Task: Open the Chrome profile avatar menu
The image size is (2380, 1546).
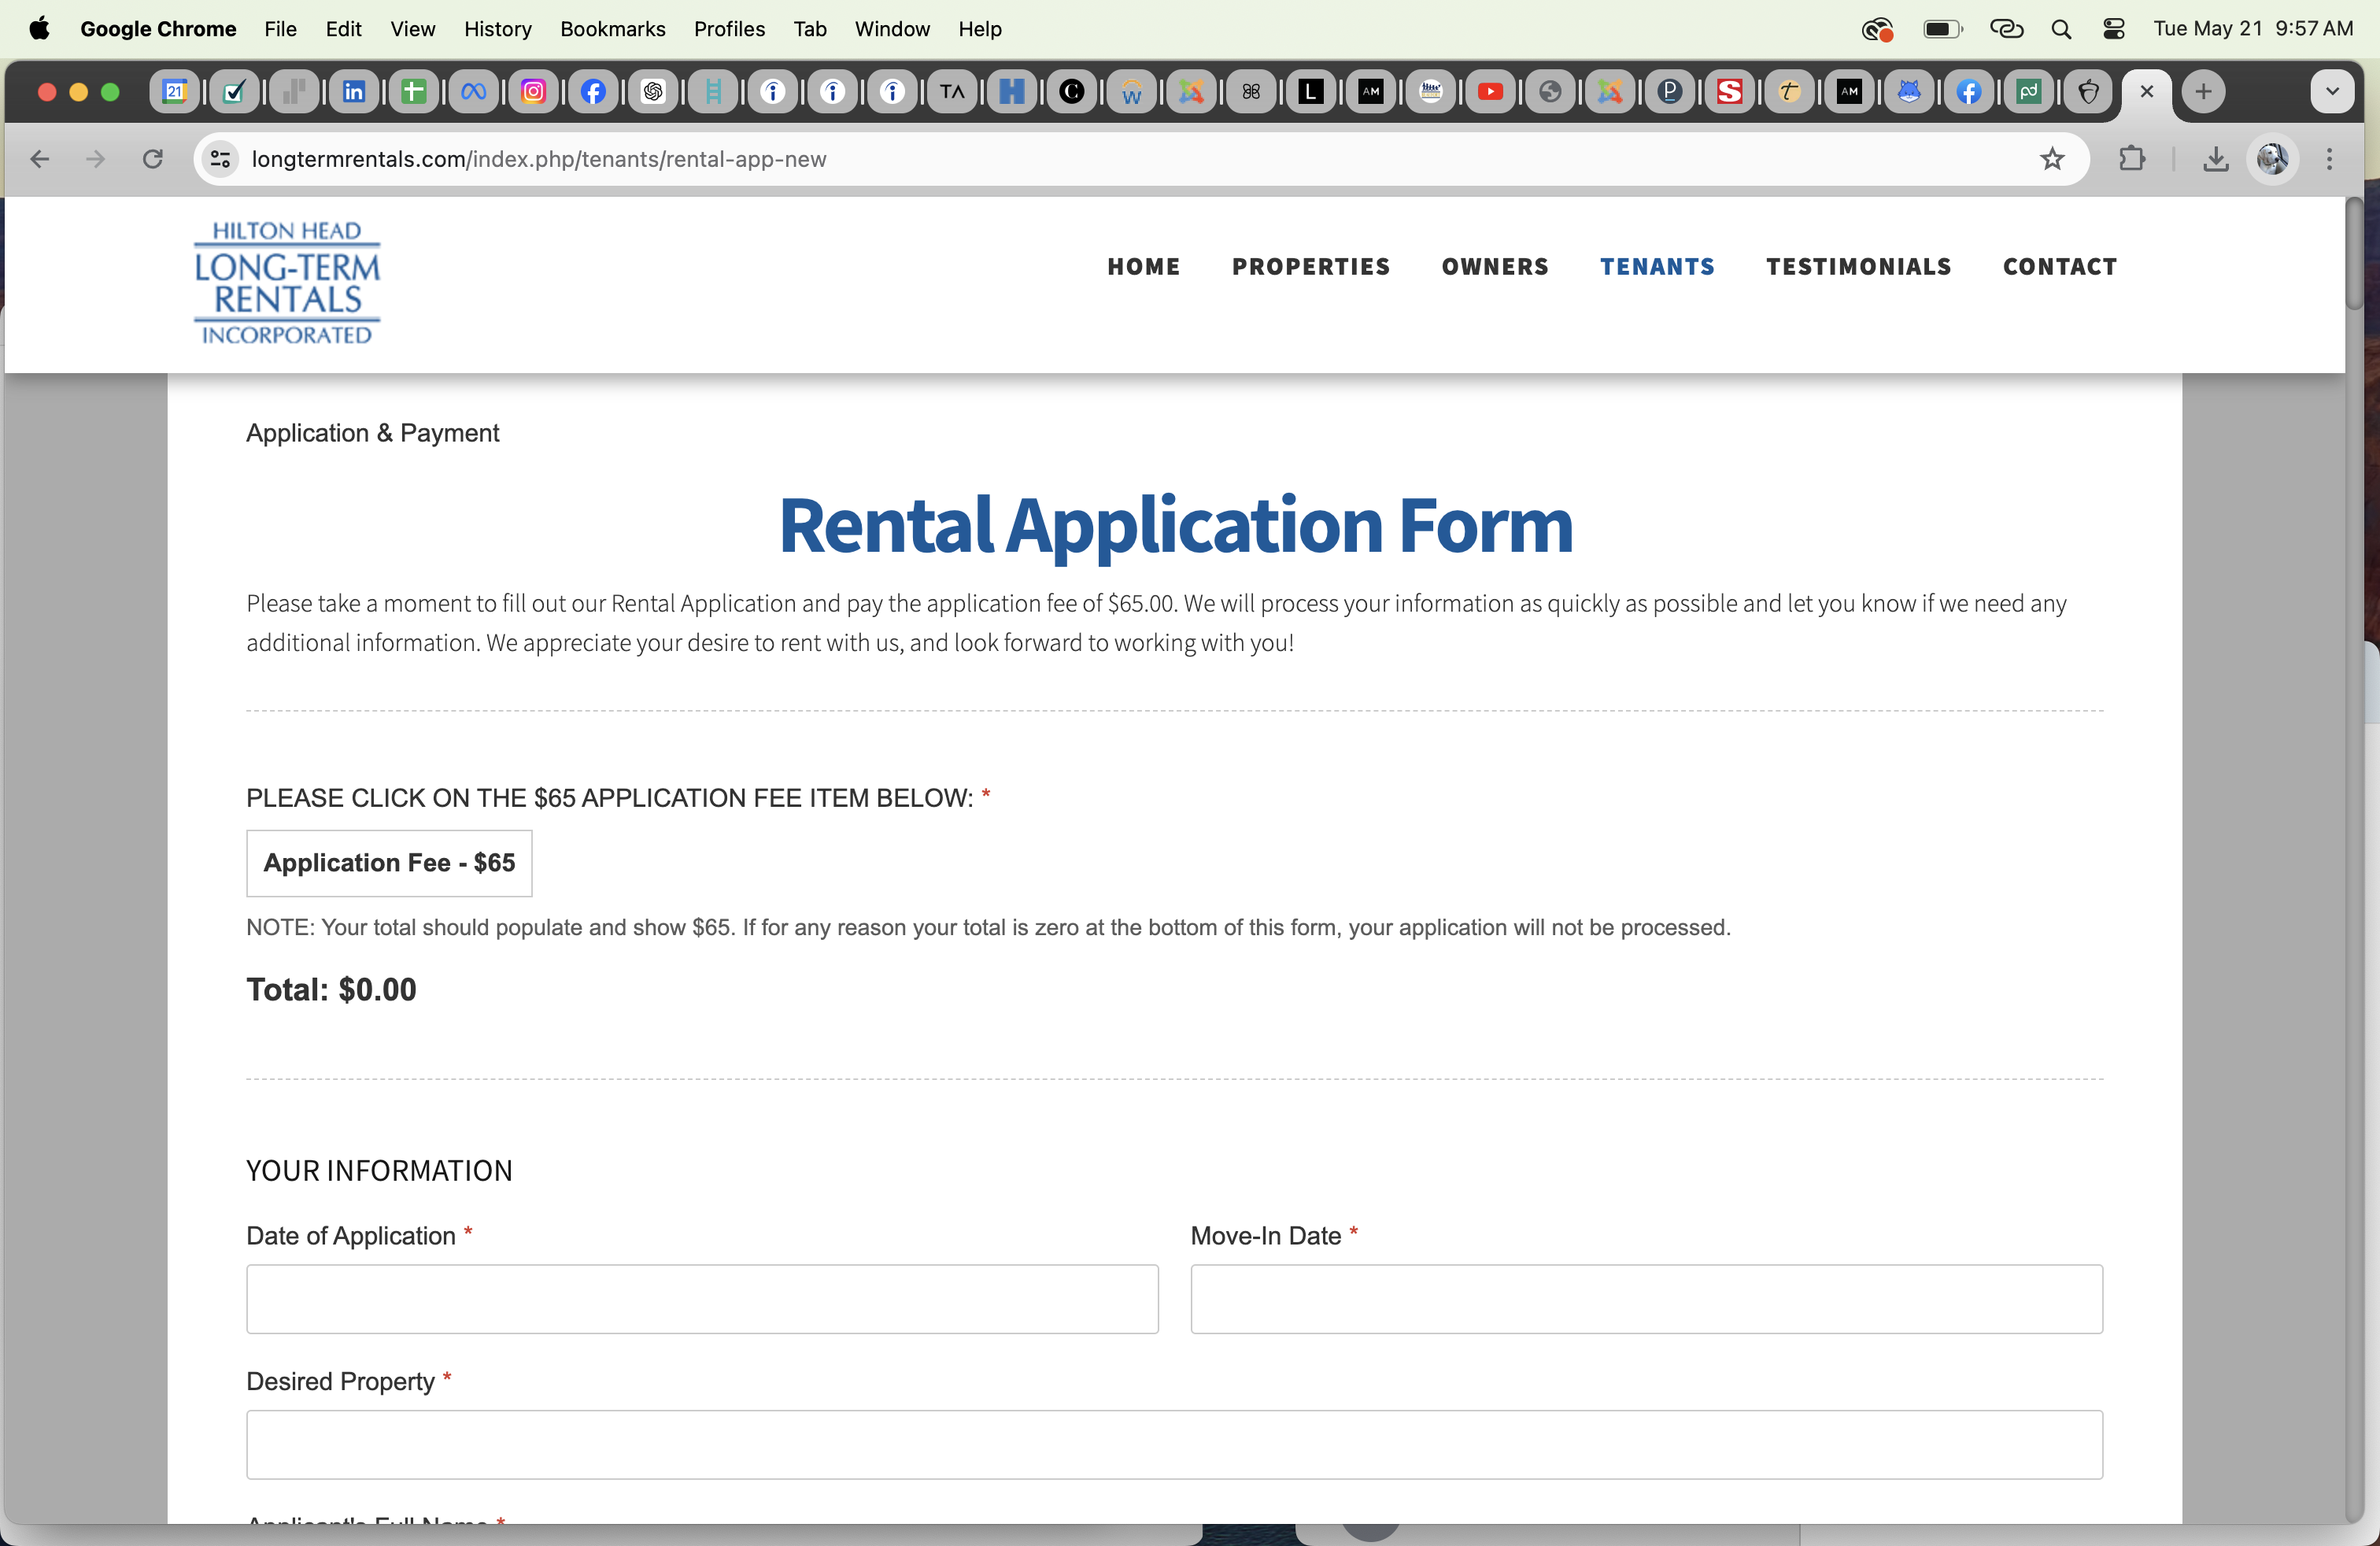Action: pos(2272,159)
